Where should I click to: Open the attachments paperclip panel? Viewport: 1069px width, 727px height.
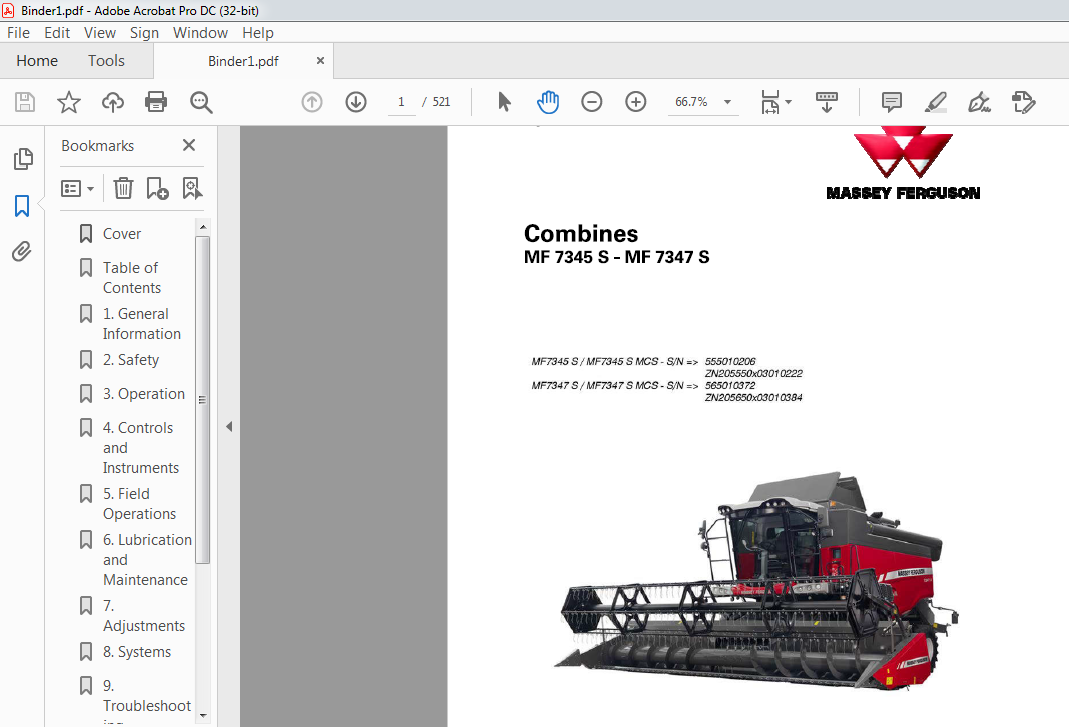pos(22,252)
